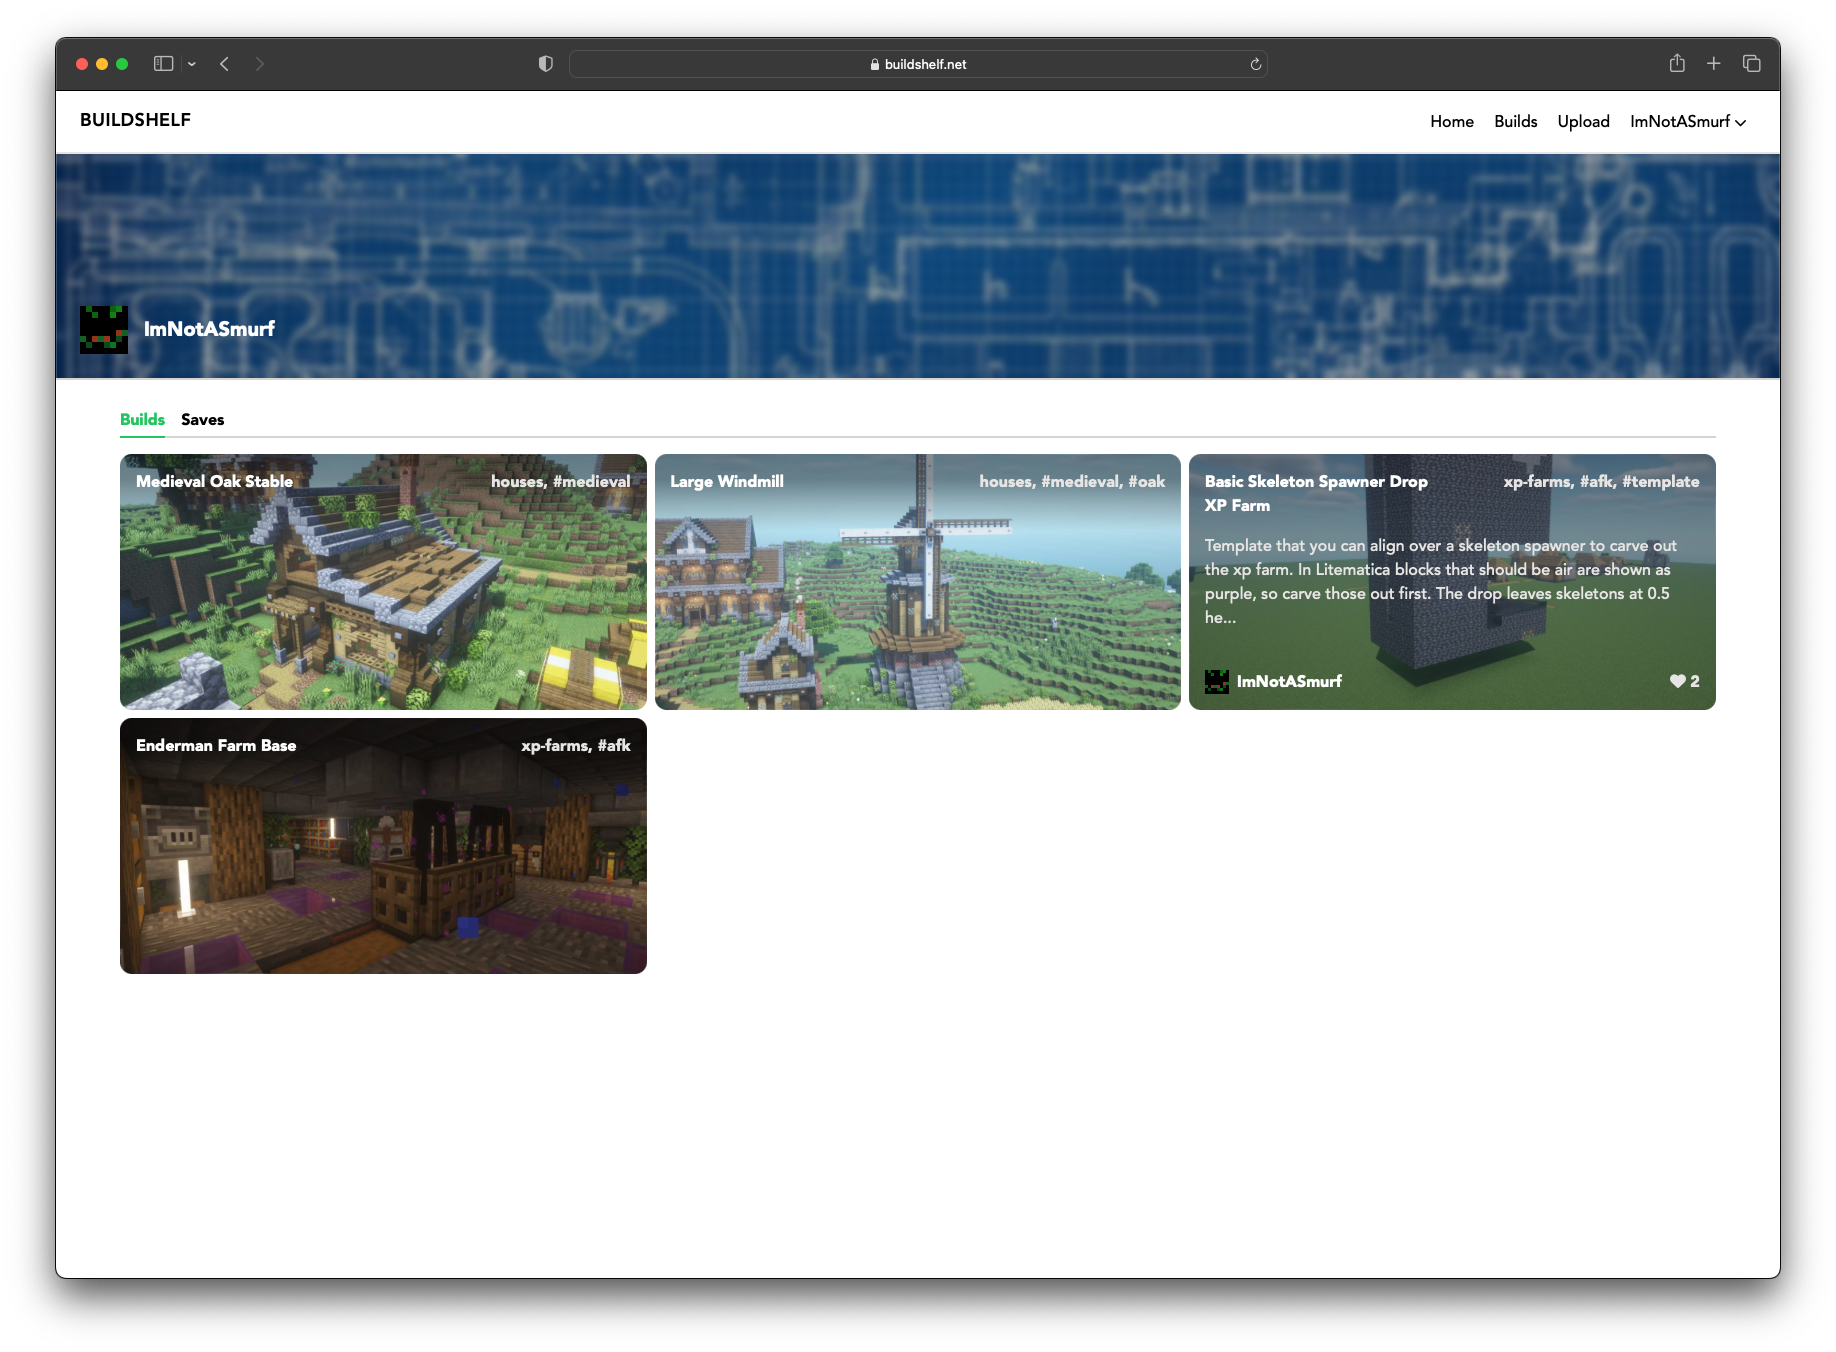The image size is (1836, 1352).
Task: Open the ImNotASmurf author link on the card
Action: pyautogui.click(x=1289, y=681)
